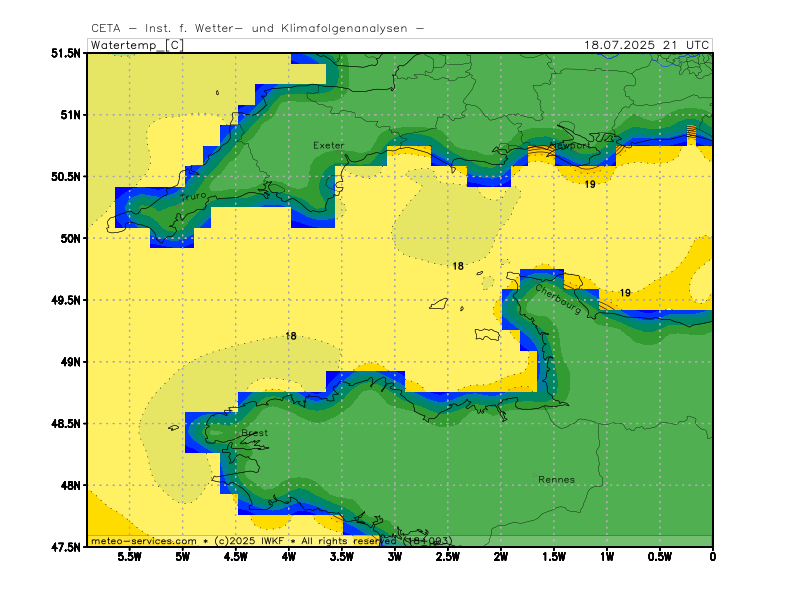Image resolution: width=800 pixels, height=600 pixels.
Task: Click the Newport label on the map
Action: click(x=569, y=146)
